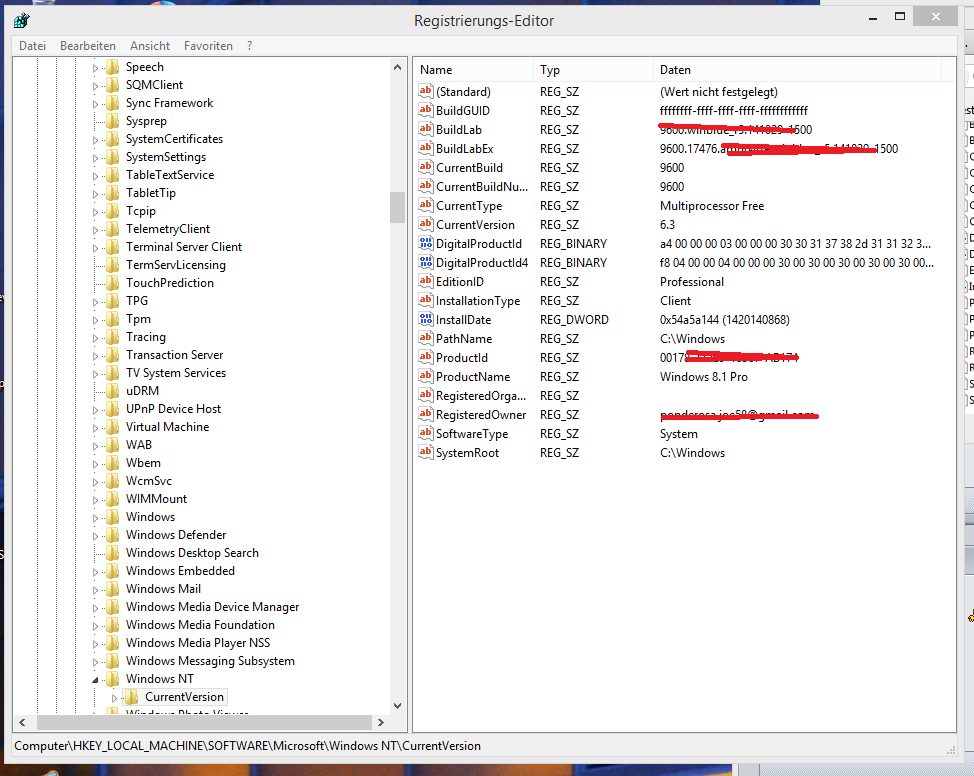
Task: Click tree scrollbar down arrow
Action: point(398,706)
